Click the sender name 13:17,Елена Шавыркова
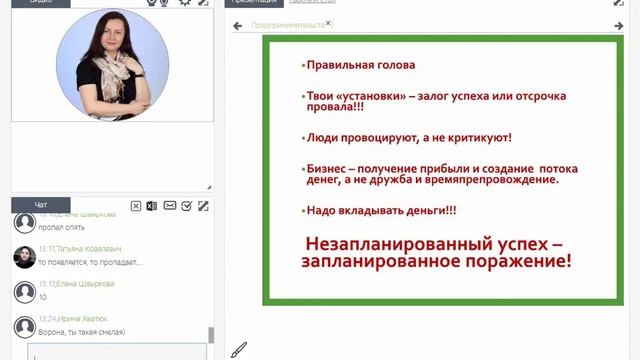This screenshot has height=360, width=640. click(x=77, y=284)
